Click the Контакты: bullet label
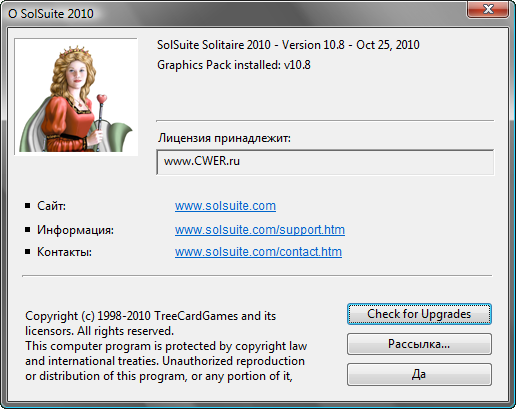This screenshot has width=516, height=409. (64, 252)
